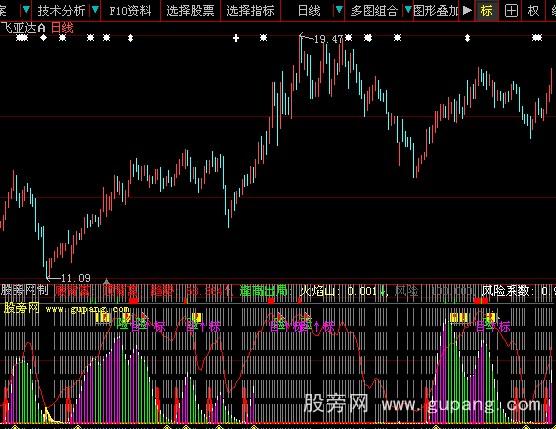Image resolution: width=556 pixels, height=429 pixels.
Task: Click the star marker left of 19.47 label
Action: coord(263,37)
